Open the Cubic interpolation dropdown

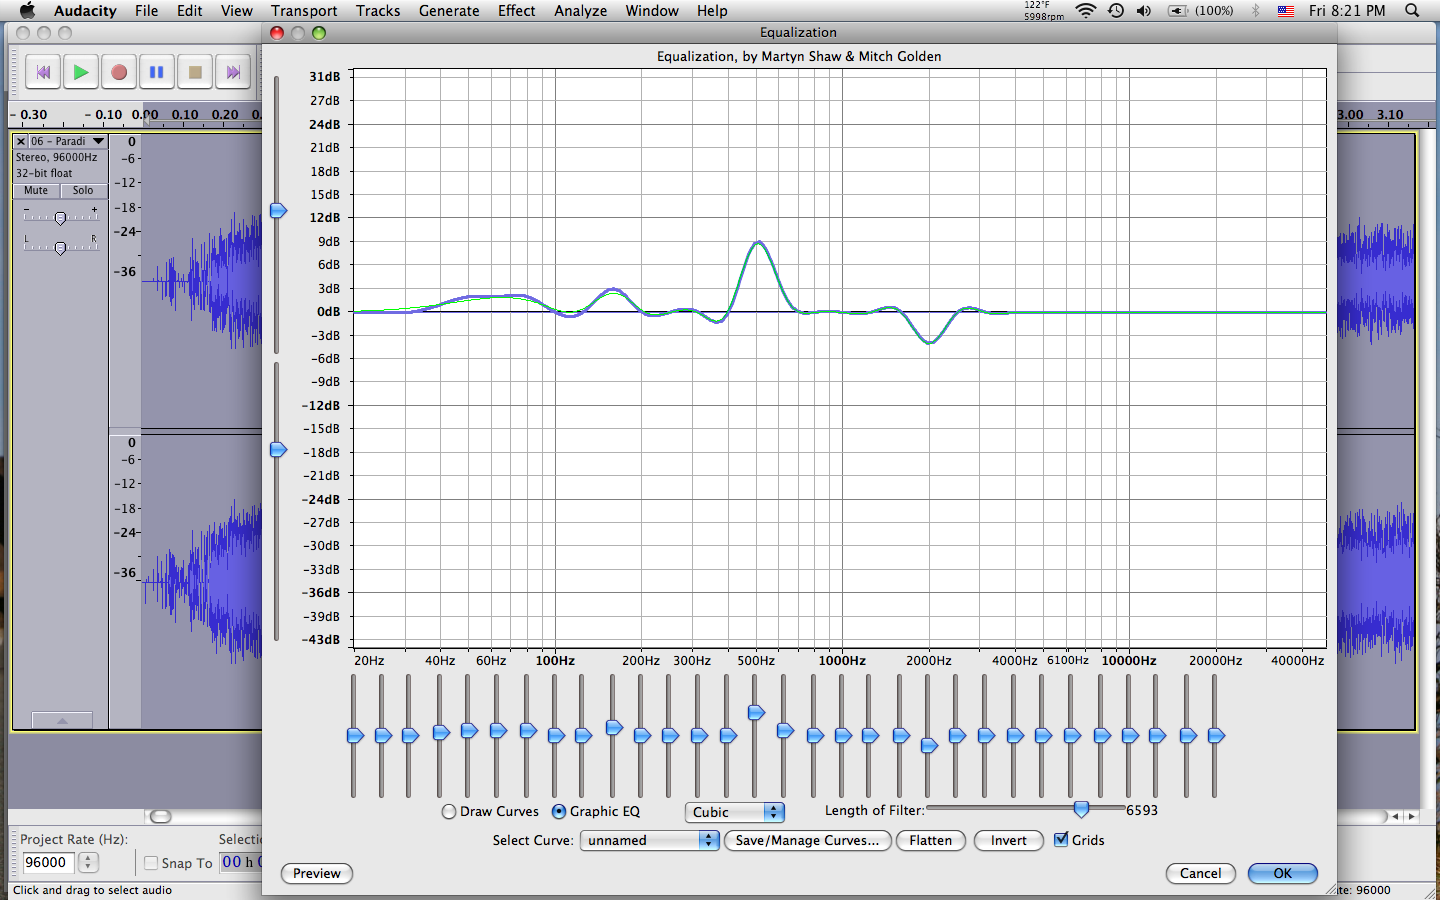734,812
